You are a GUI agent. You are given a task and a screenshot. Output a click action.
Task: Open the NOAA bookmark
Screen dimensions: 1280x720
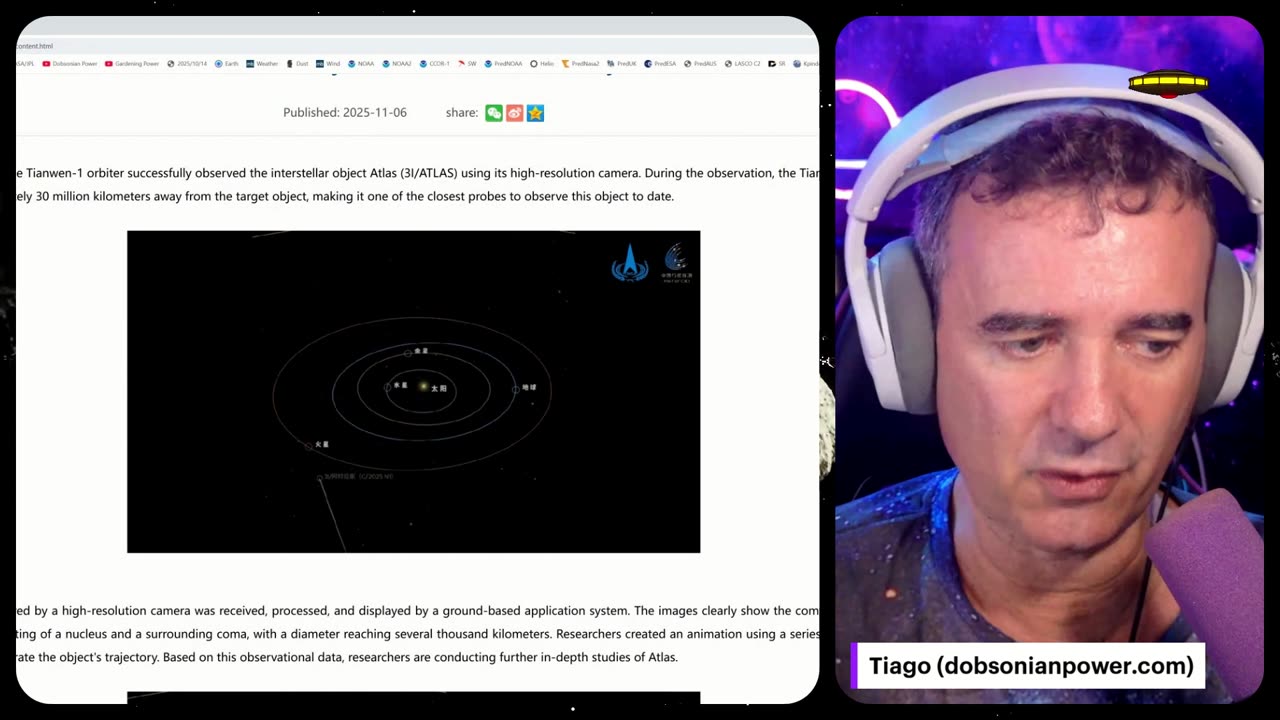click(x=361, y=64)
